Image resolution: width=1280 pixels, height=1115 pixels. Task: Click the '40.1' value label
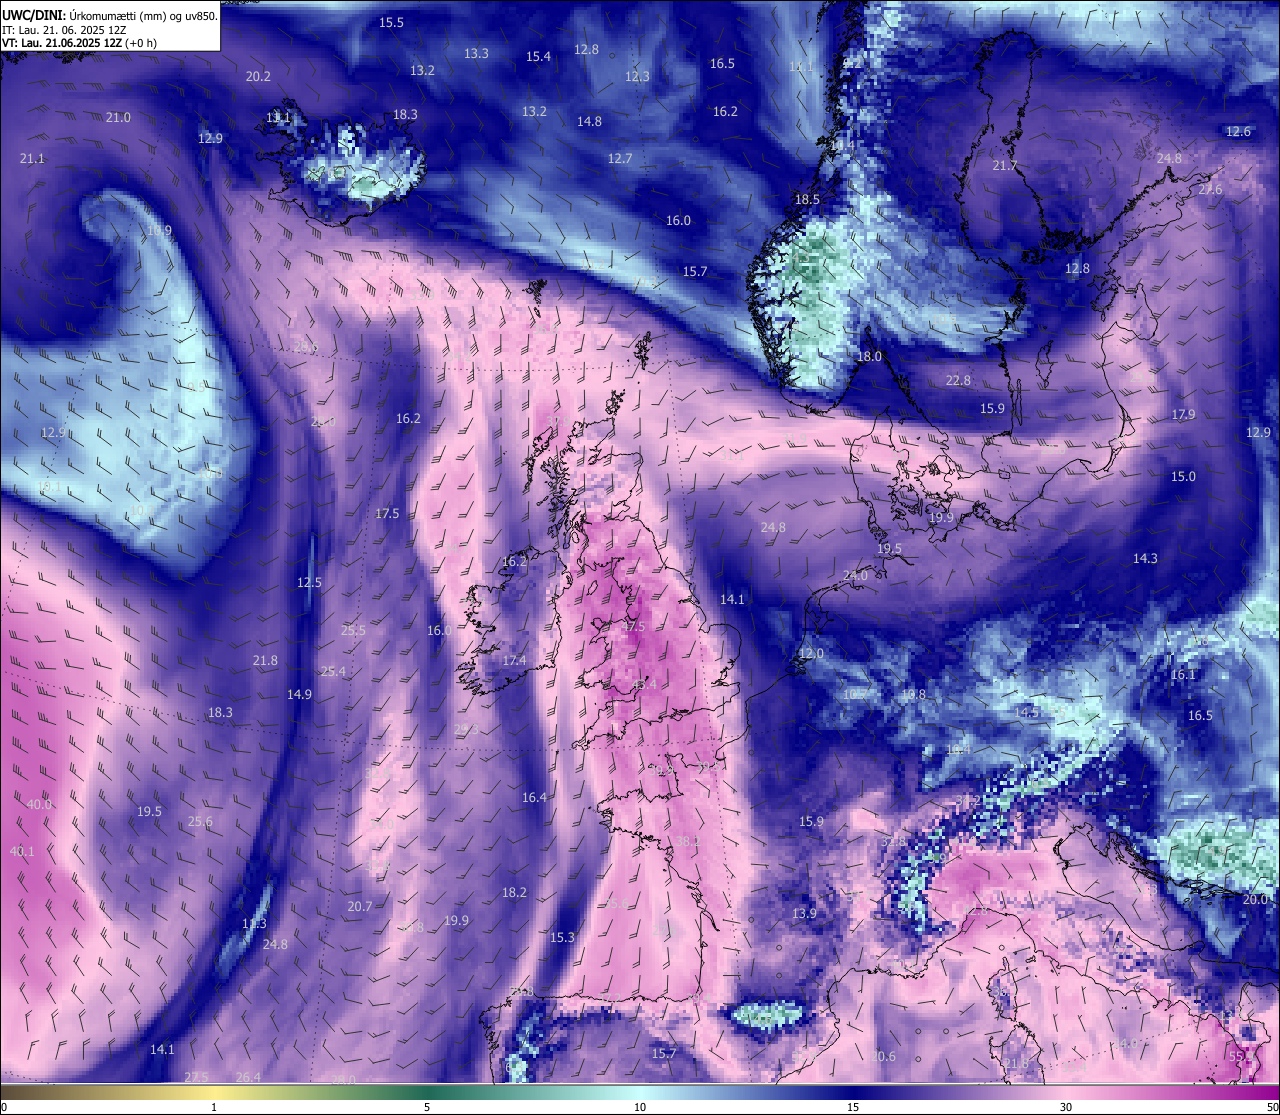click(21, 851)
